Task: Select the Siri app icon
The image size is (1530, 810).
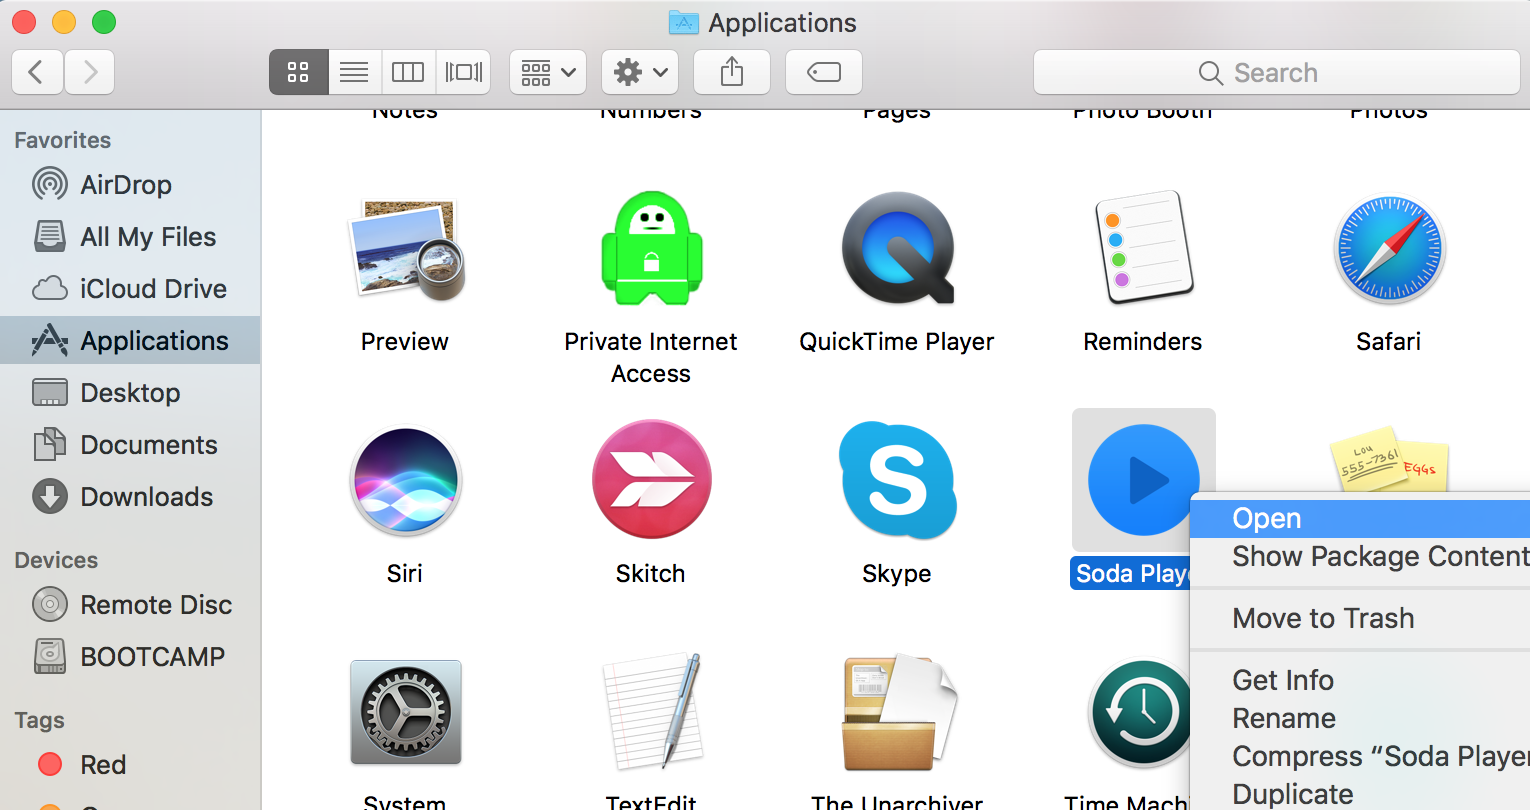Action: pyautogui.click(x=405, y=481)
